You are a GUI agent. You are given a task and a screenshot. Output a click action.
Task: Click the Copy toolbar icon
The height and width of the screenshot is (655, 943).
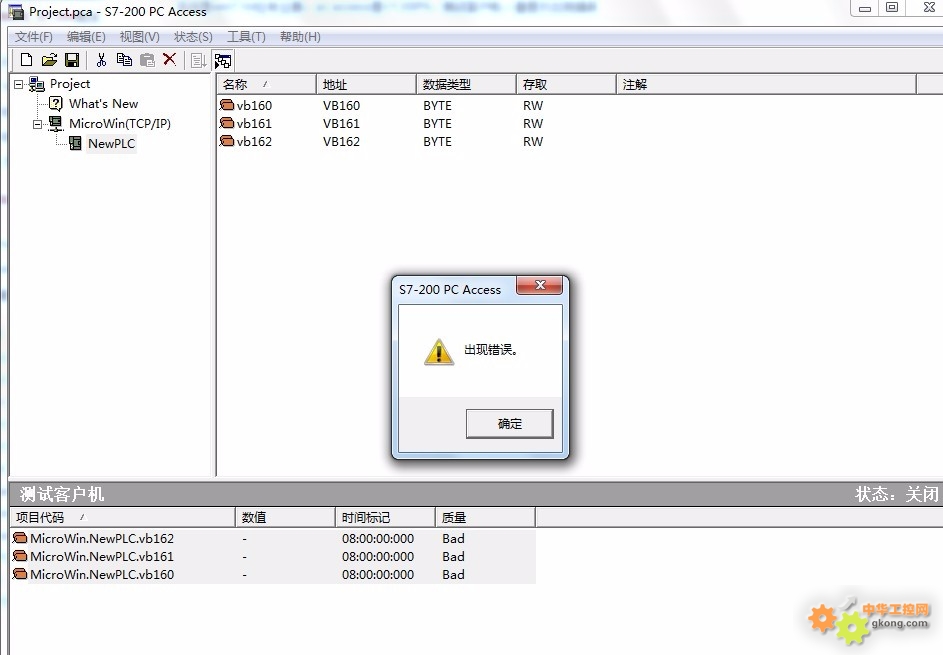click(x=124, y=60)
